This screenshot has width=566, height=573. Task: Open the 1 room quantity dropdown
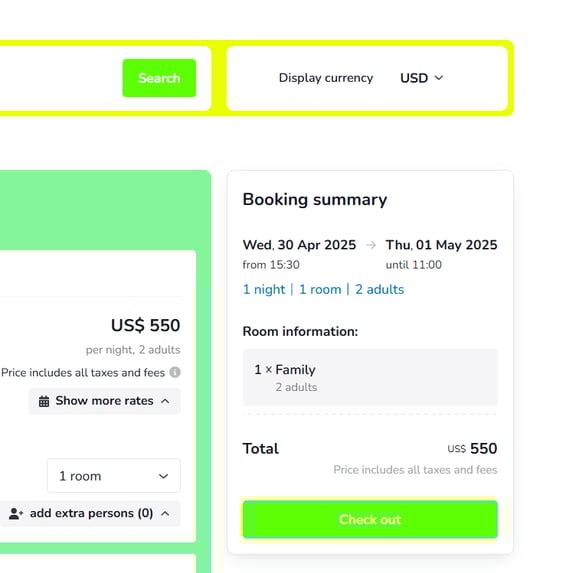[114, 476]
